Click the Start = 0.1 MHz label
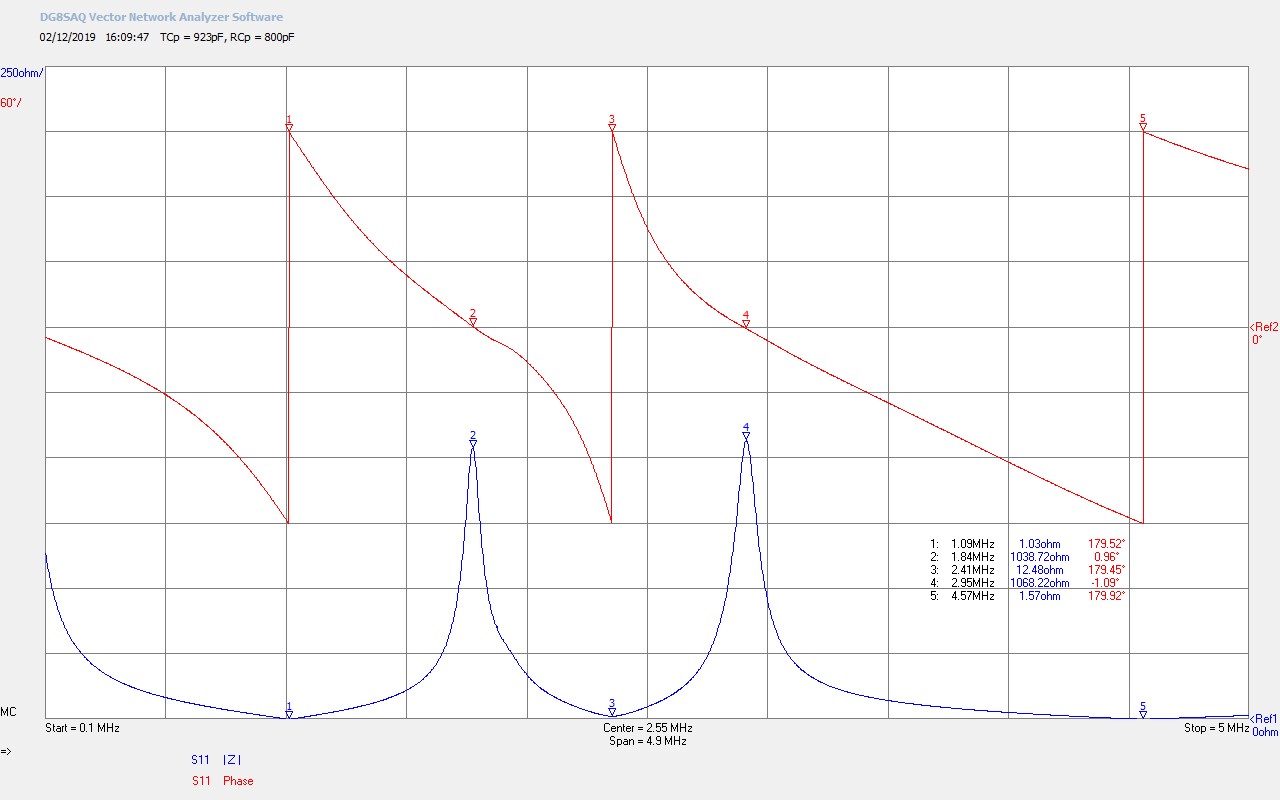 (82, 728)
